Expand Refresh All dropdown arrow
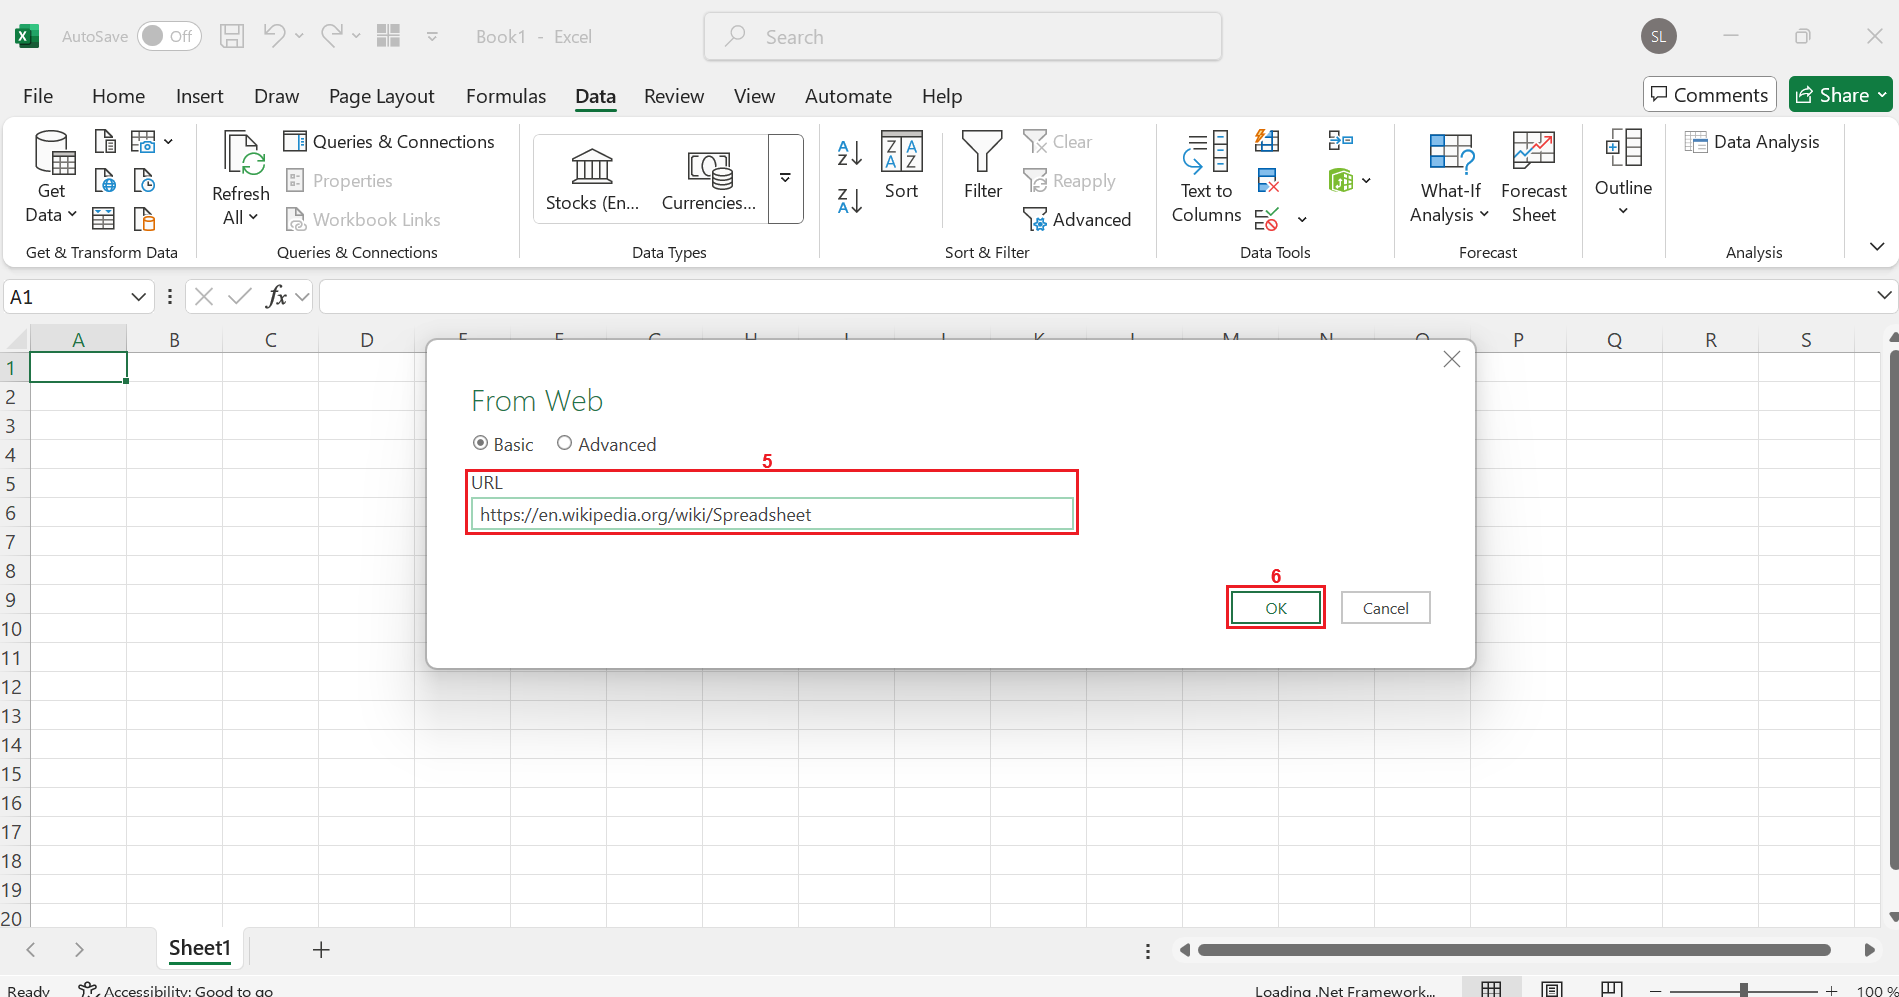This screenshot has width=1899, height=997. click(254, 217)
